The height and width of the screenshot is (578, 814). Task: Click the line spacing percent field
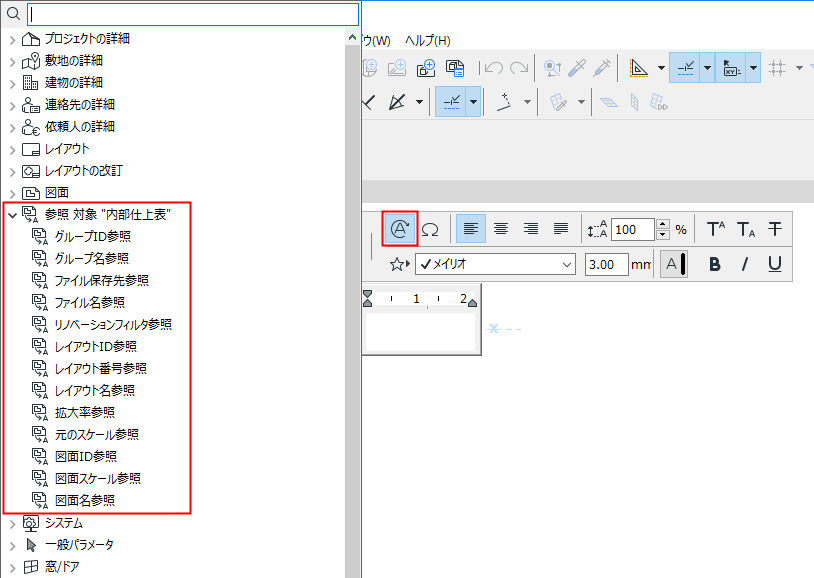(x=633, y=230)
